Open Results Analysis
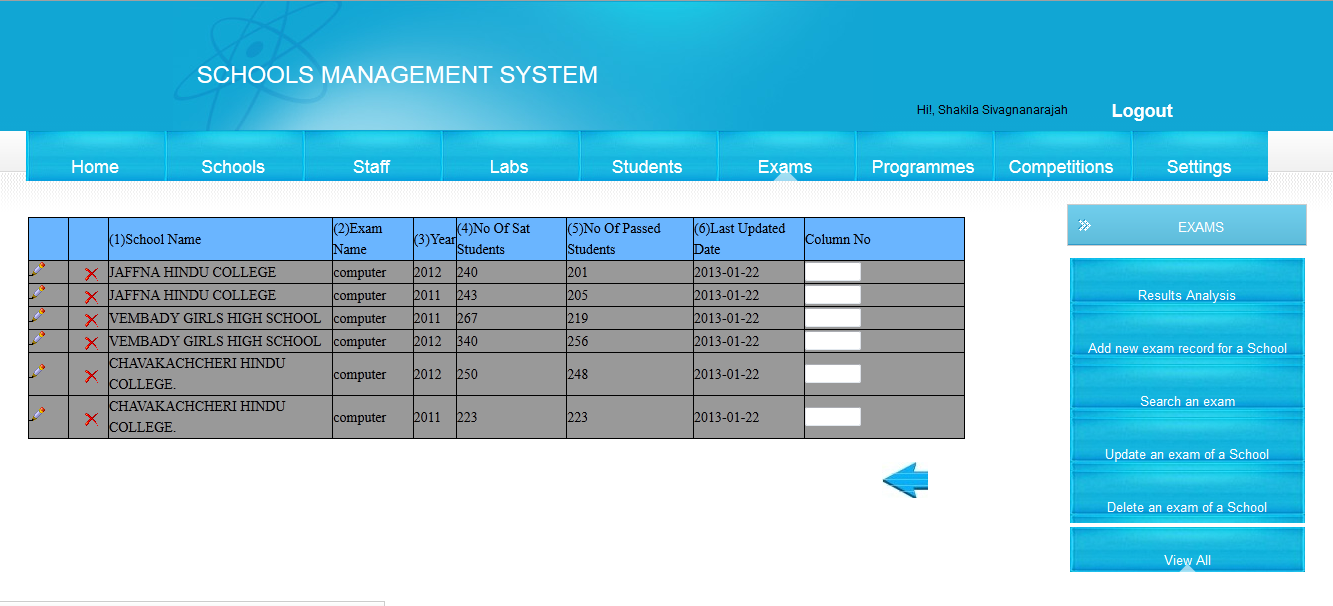The height and width of the screenshot is (606, 1333). pos(1186,295)
